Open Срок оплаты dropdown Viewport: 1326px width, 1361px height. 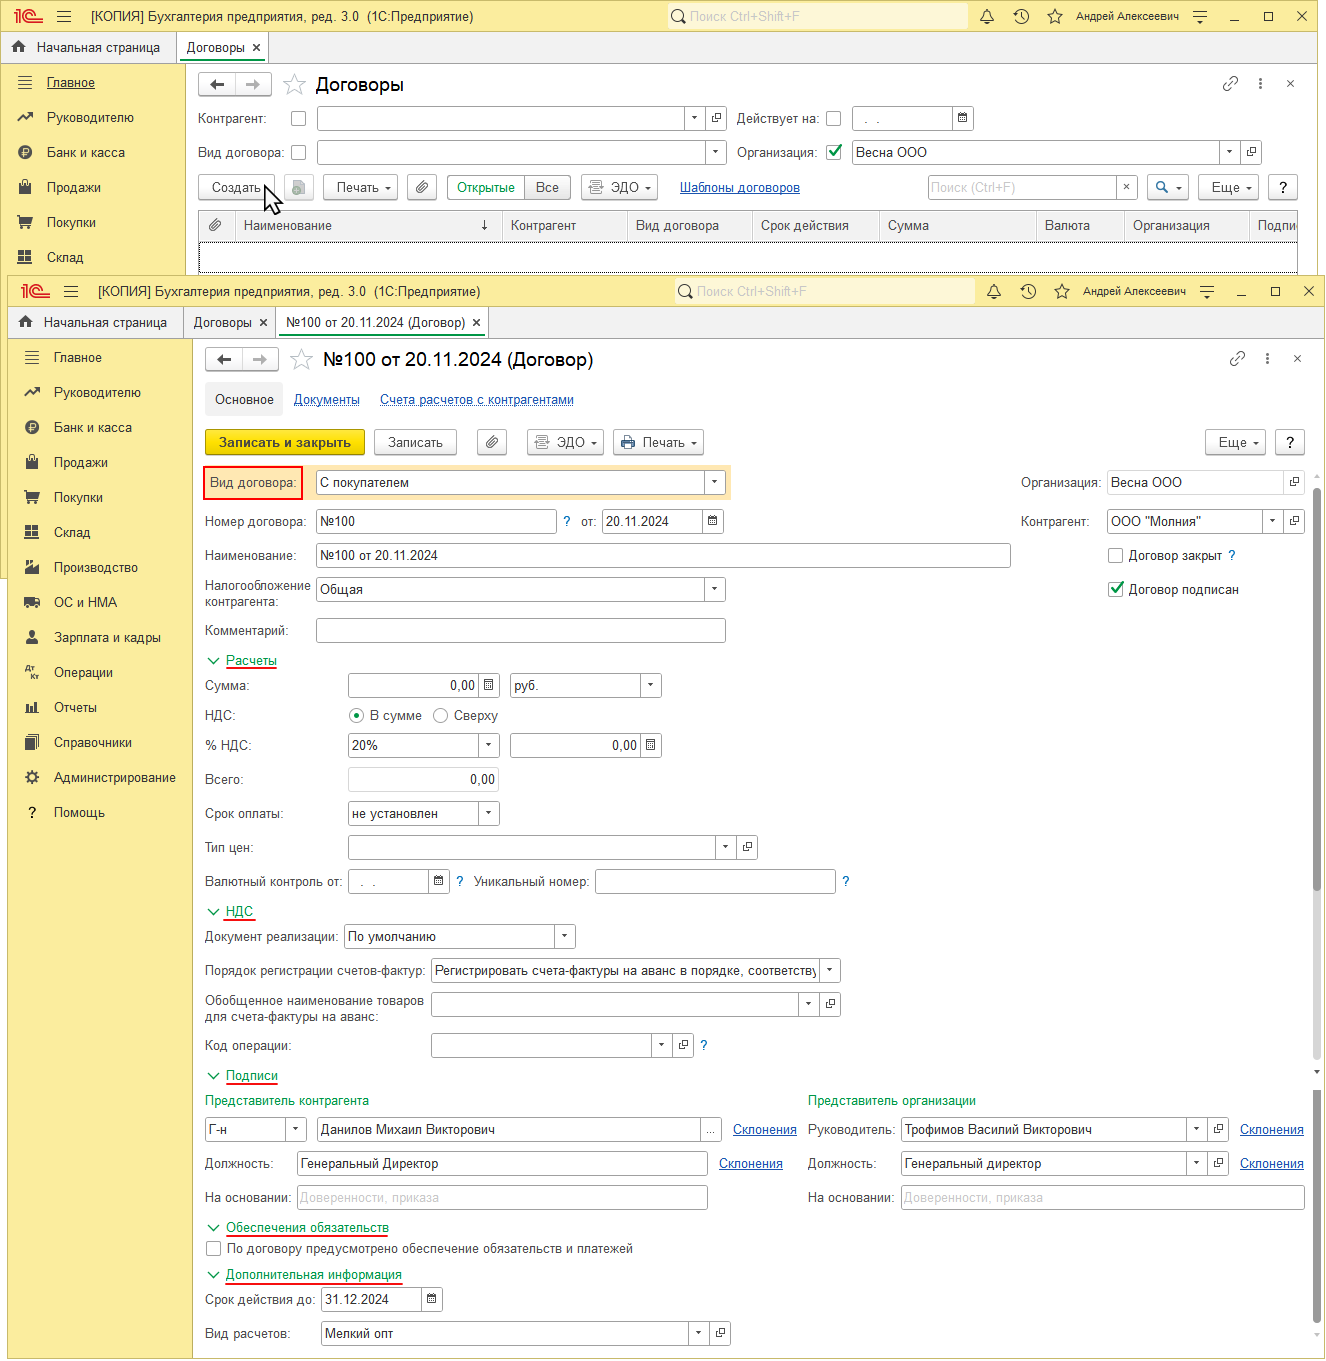[x=488, y=813]
